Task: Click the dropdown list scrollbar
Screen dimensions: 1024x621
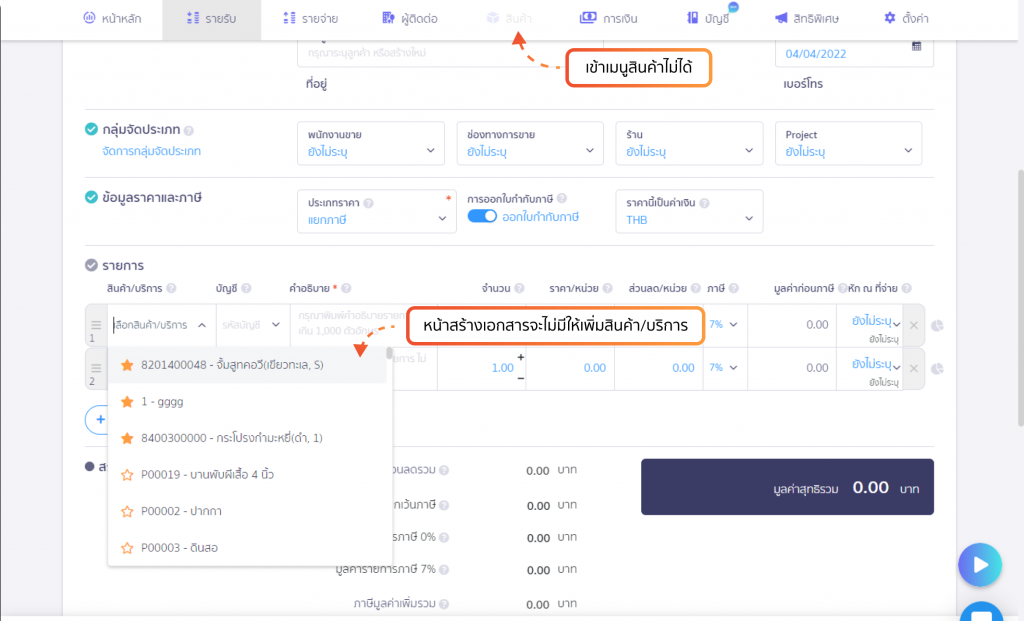Action: click(389, 353)
